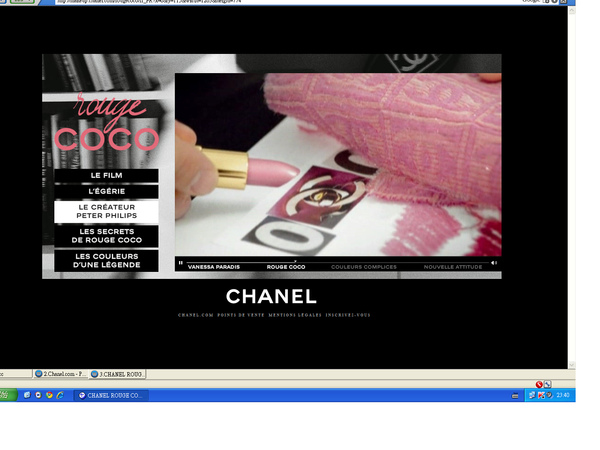Image resolution: width=600 pixels, height=450 pixels.
Task: Click the scrollbar down arrow
Action: [572, 365]
